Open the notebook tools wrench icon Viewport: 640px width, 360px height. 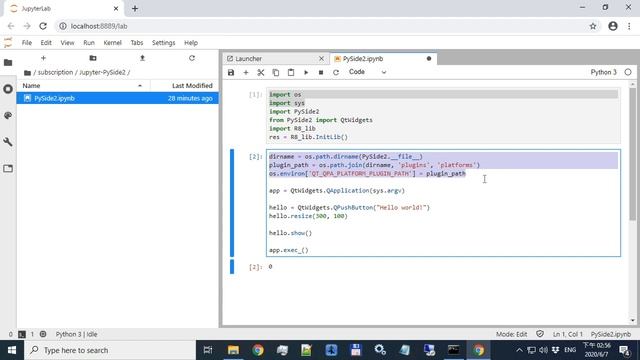[8, 142]
